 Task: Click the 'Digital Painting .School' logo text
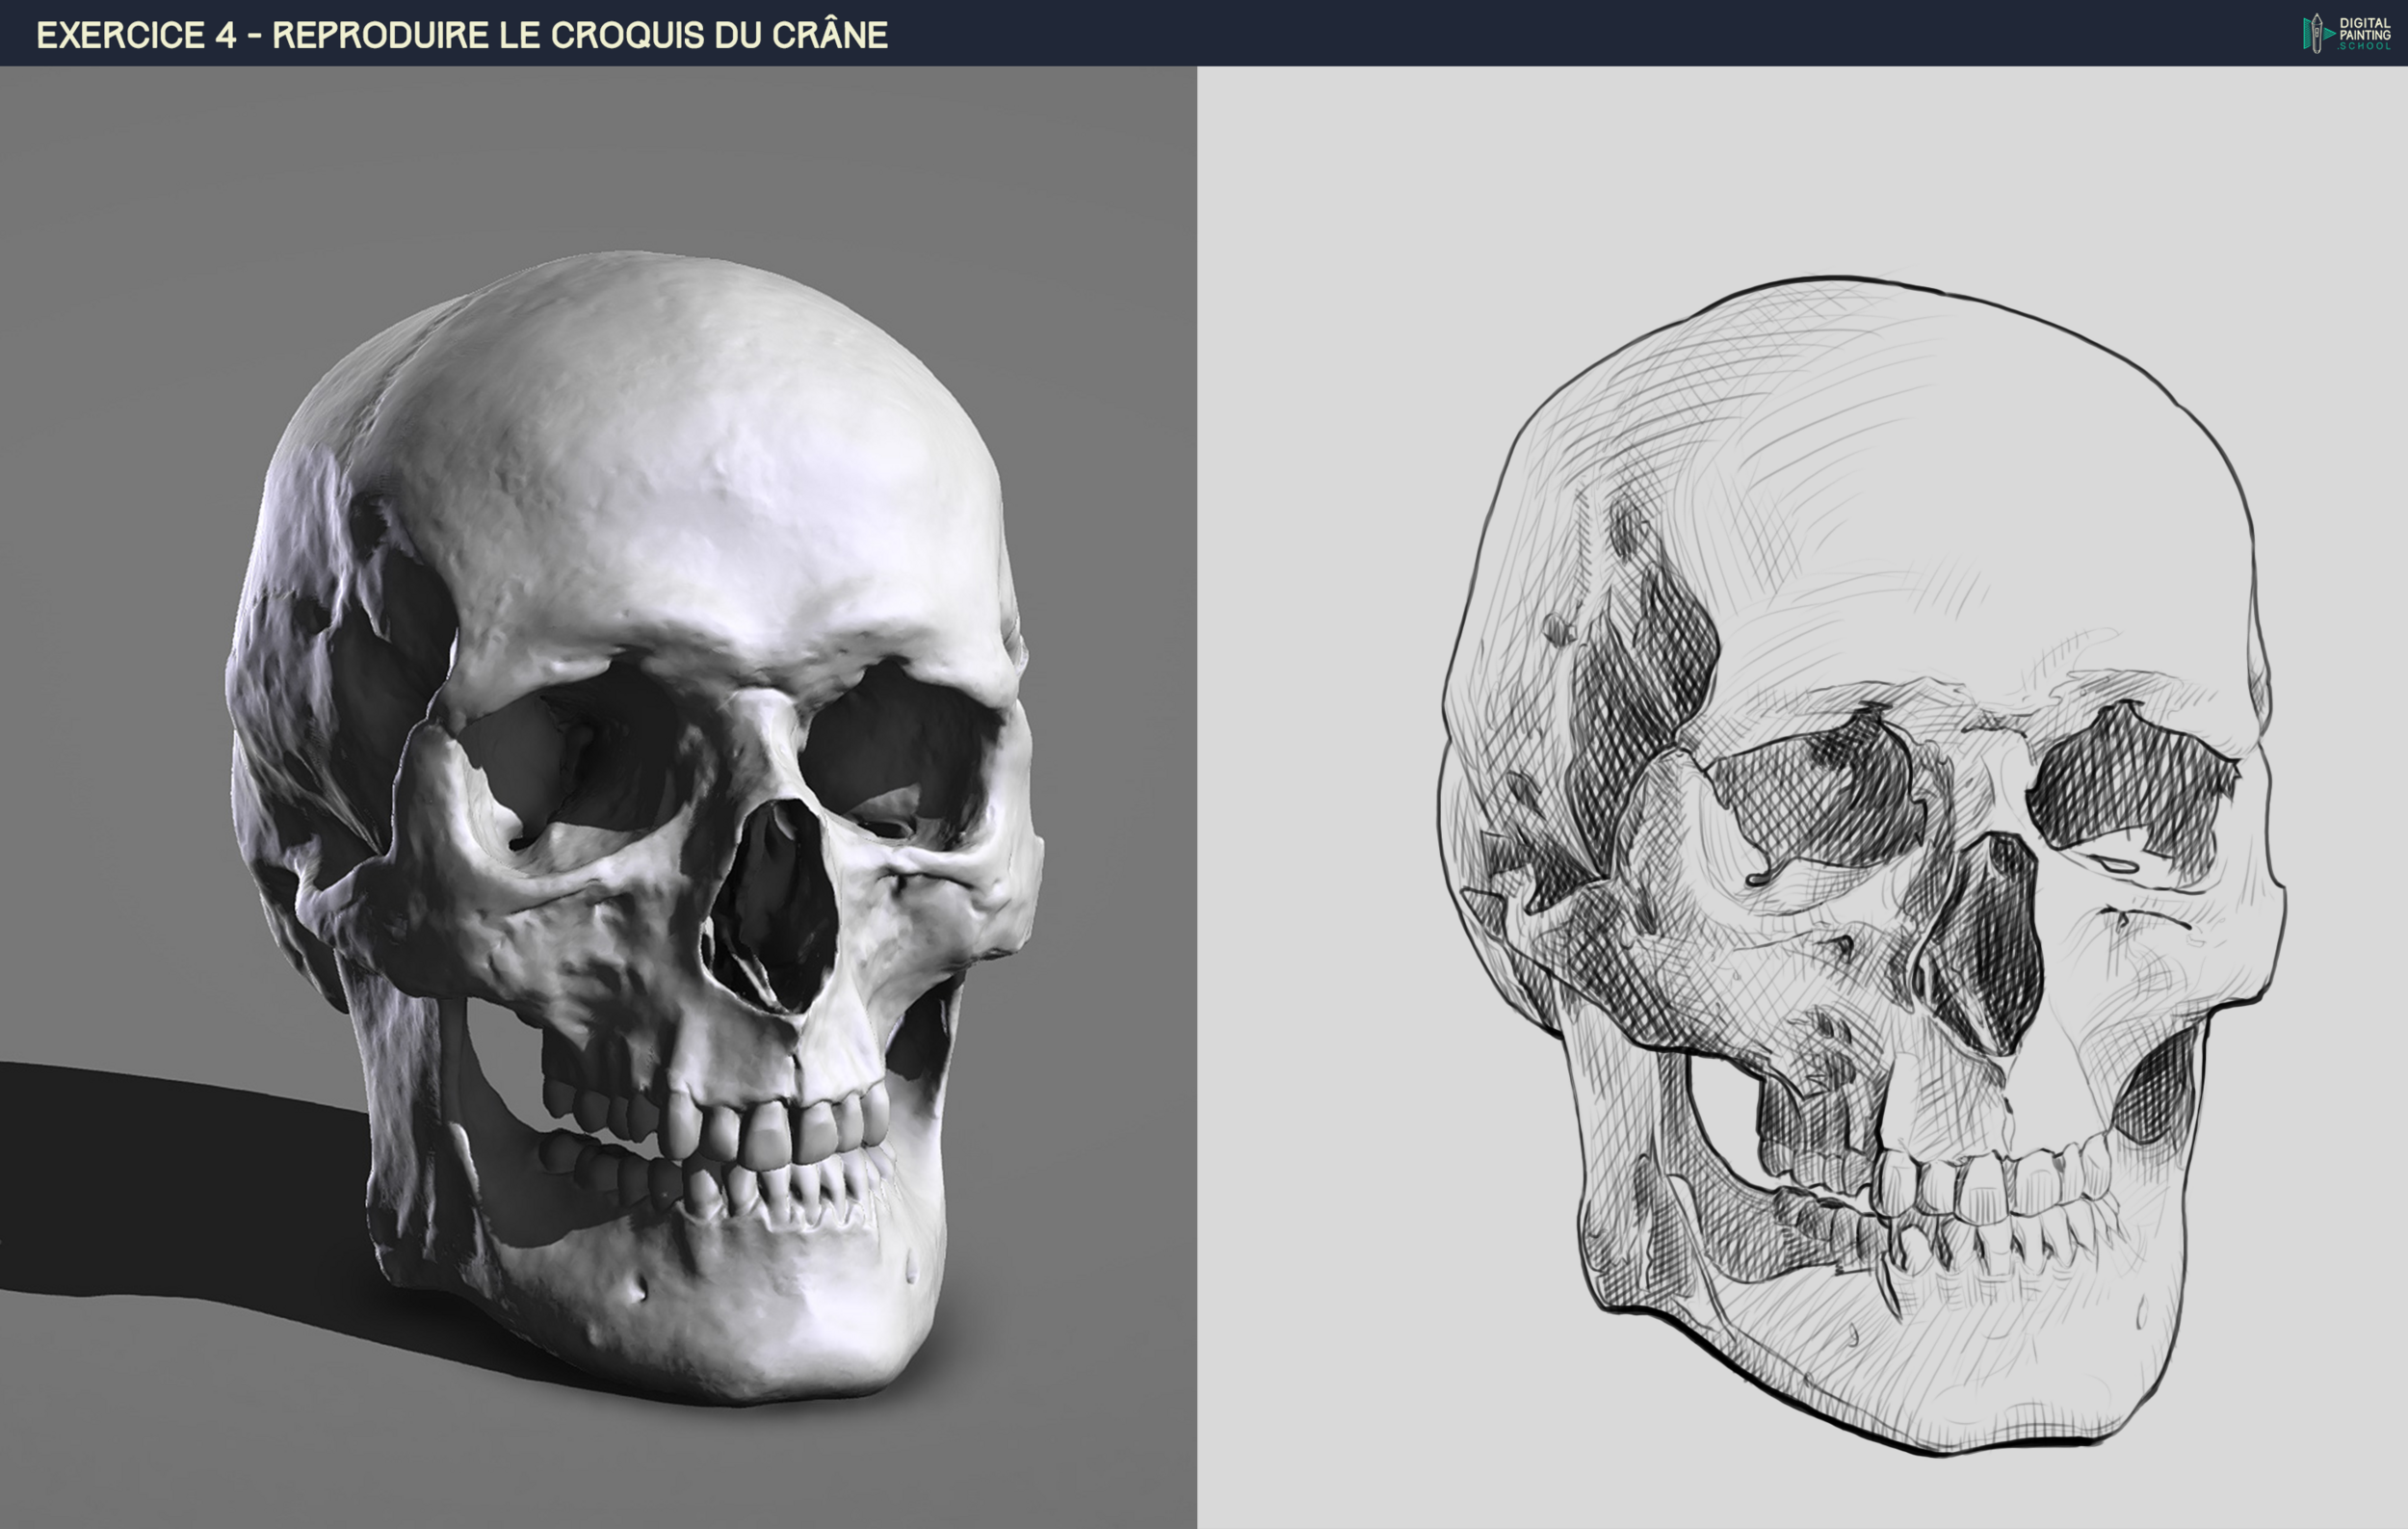[2364, 34]
